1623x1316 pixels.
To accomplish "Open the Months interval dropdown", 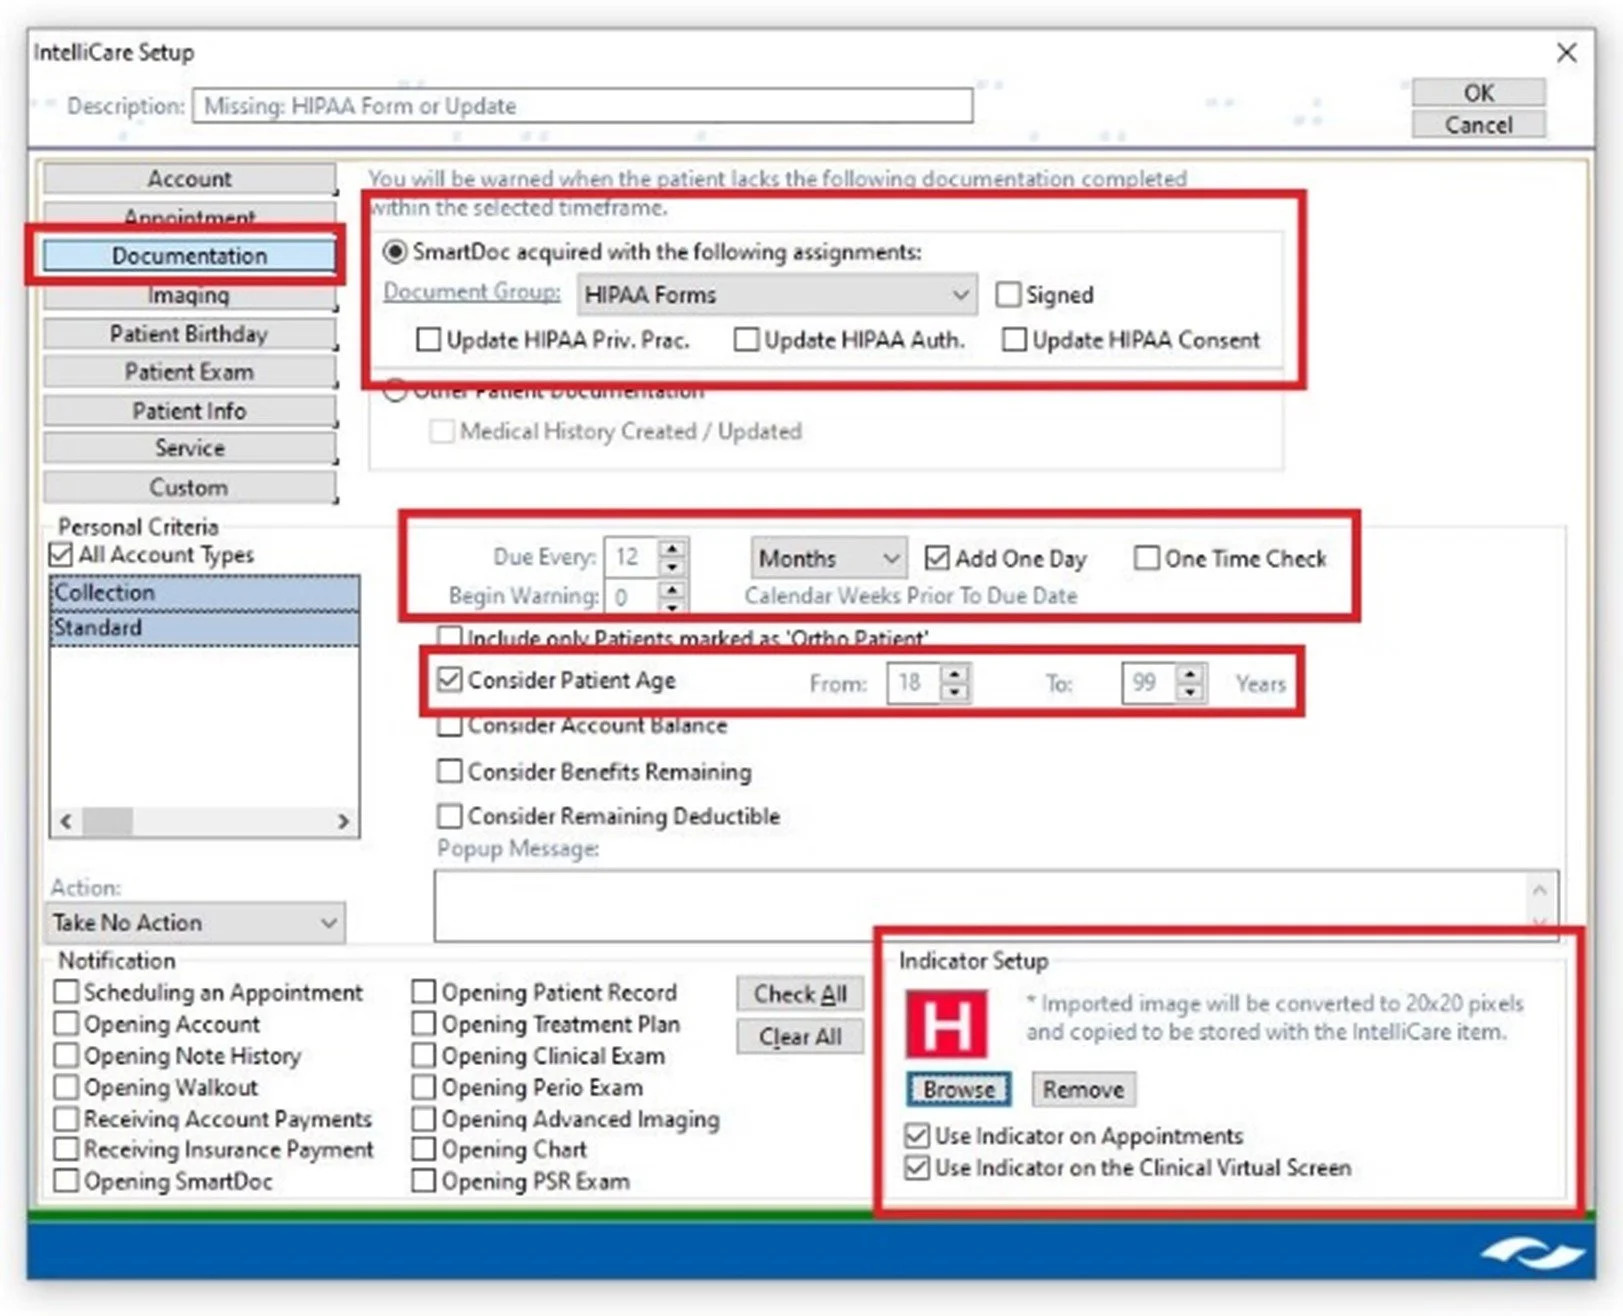I will 828,558.
